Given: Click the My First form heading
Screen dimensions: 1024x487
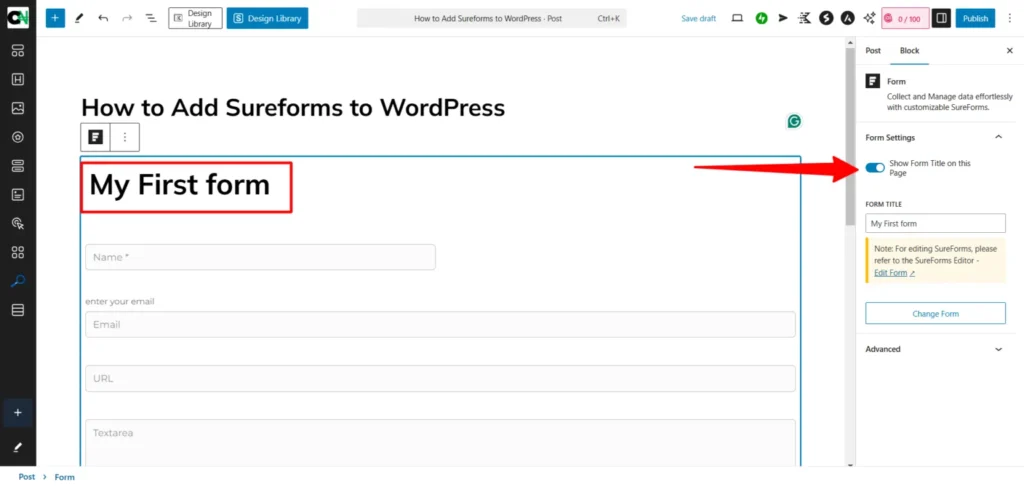Looking at the screenshot, I should point(180,185).
